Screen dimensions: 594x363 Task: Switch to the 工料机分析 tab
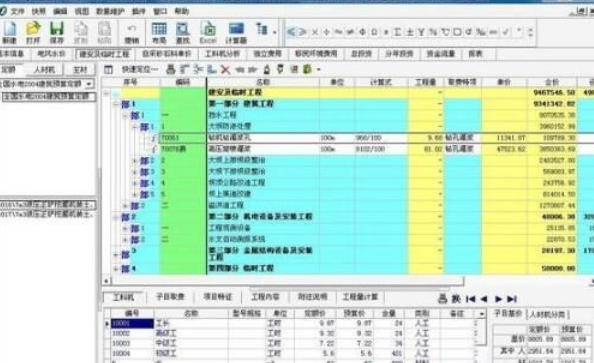[x=222, y=54]
